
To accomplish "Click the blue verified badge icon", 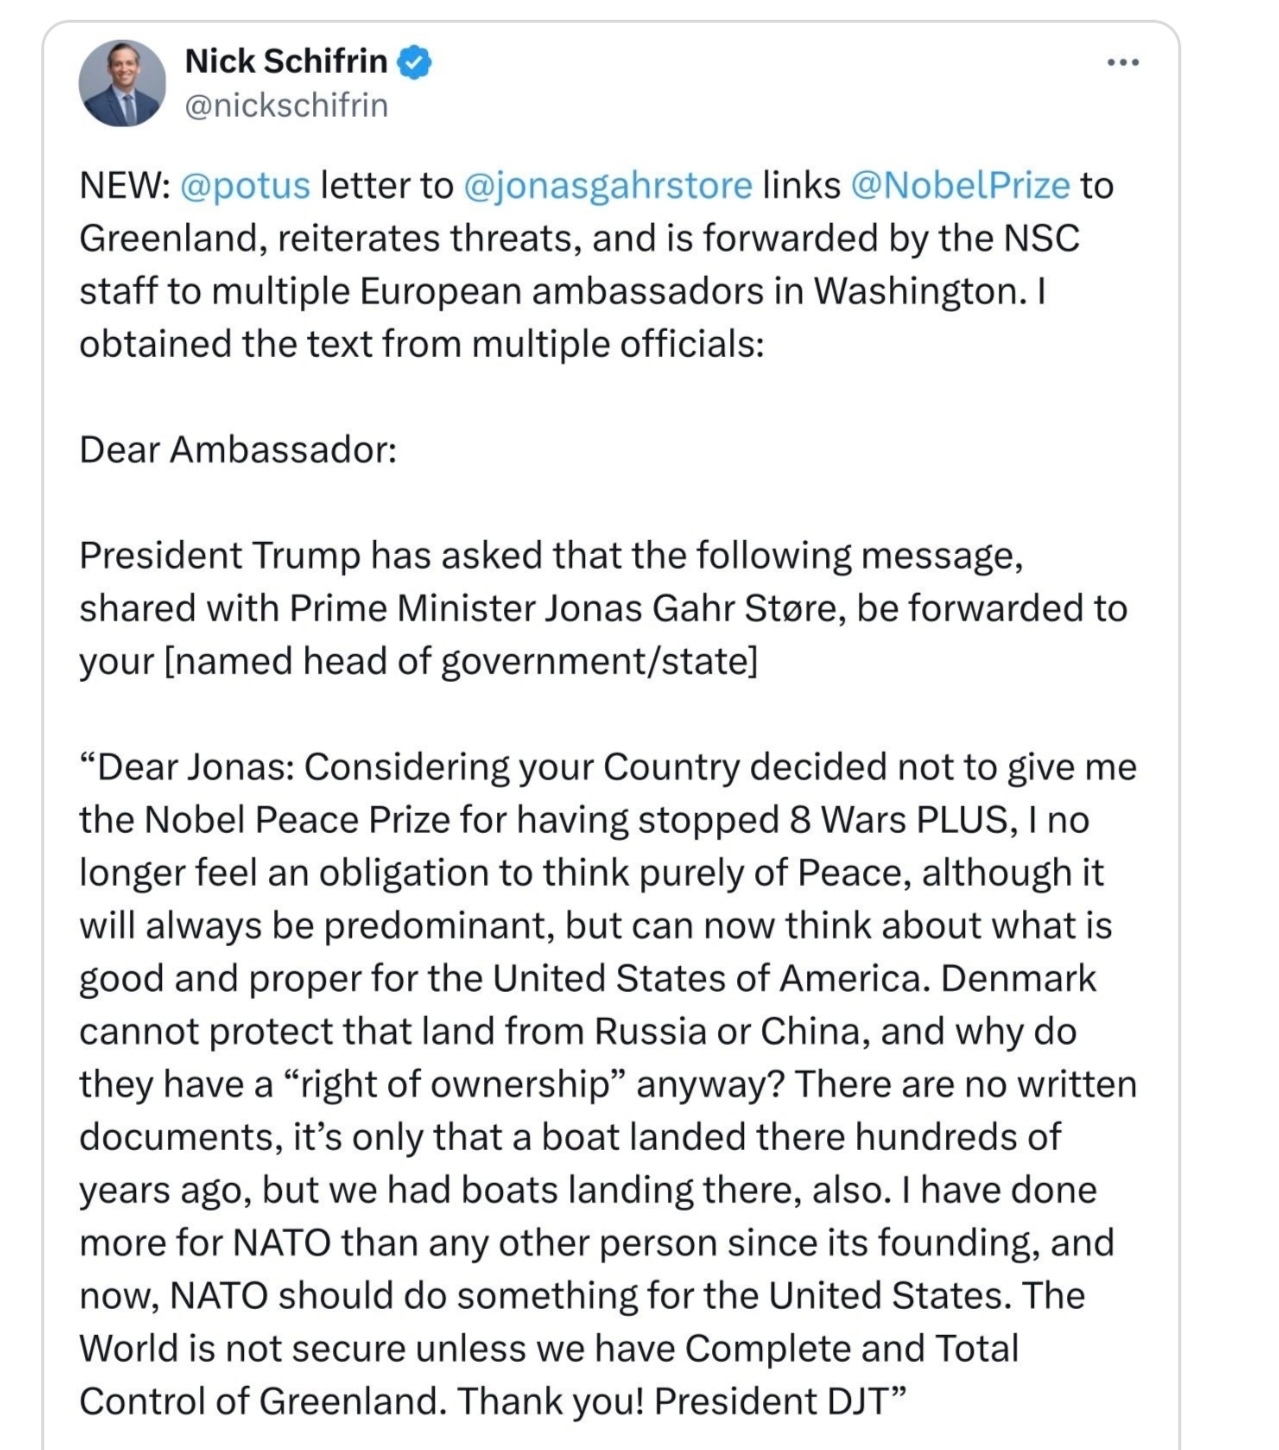I will 415,63.
